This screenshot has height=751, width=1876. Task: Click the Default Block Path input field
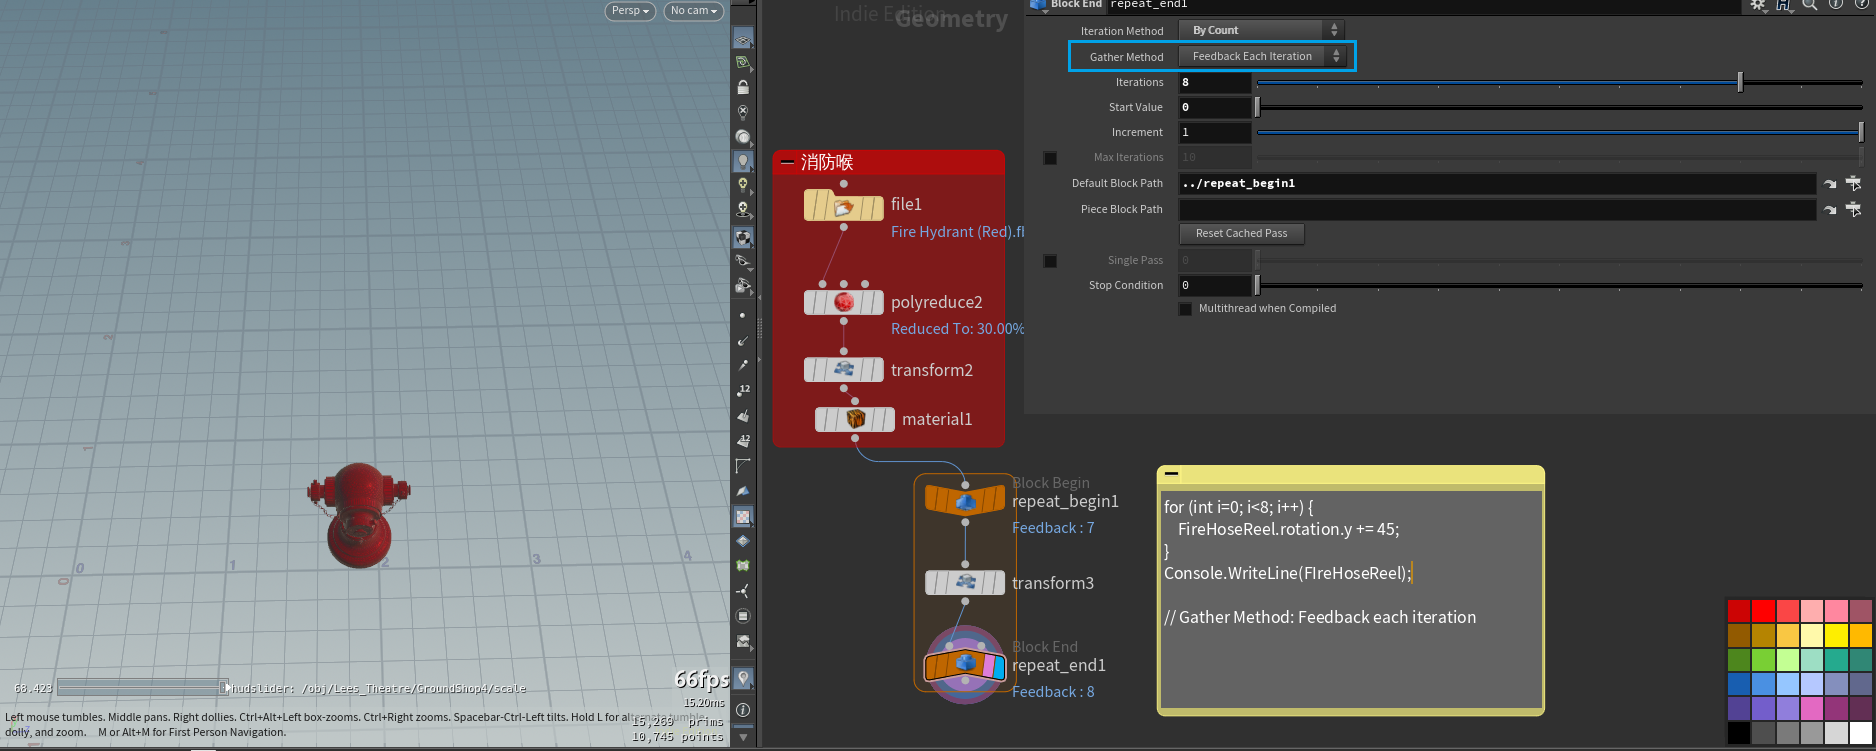pyautogui.click(x=1495, y=184)
